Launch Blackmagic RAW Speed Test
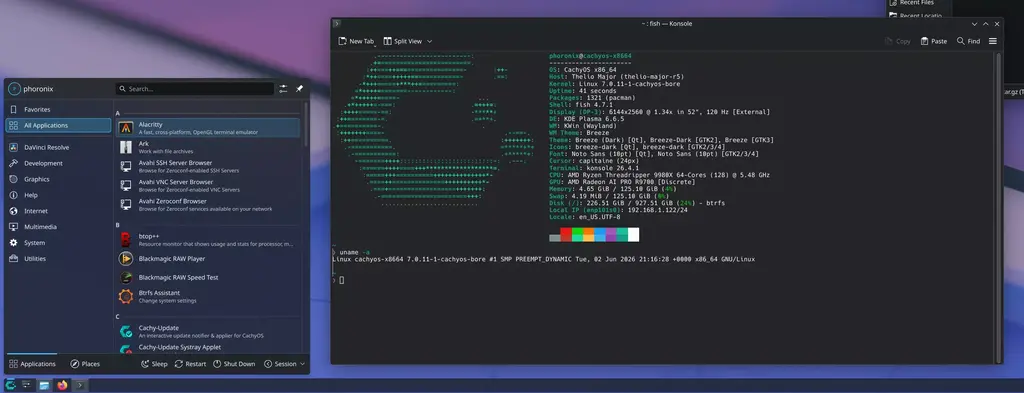1024x393 pixels. click(x=208, y=277)
